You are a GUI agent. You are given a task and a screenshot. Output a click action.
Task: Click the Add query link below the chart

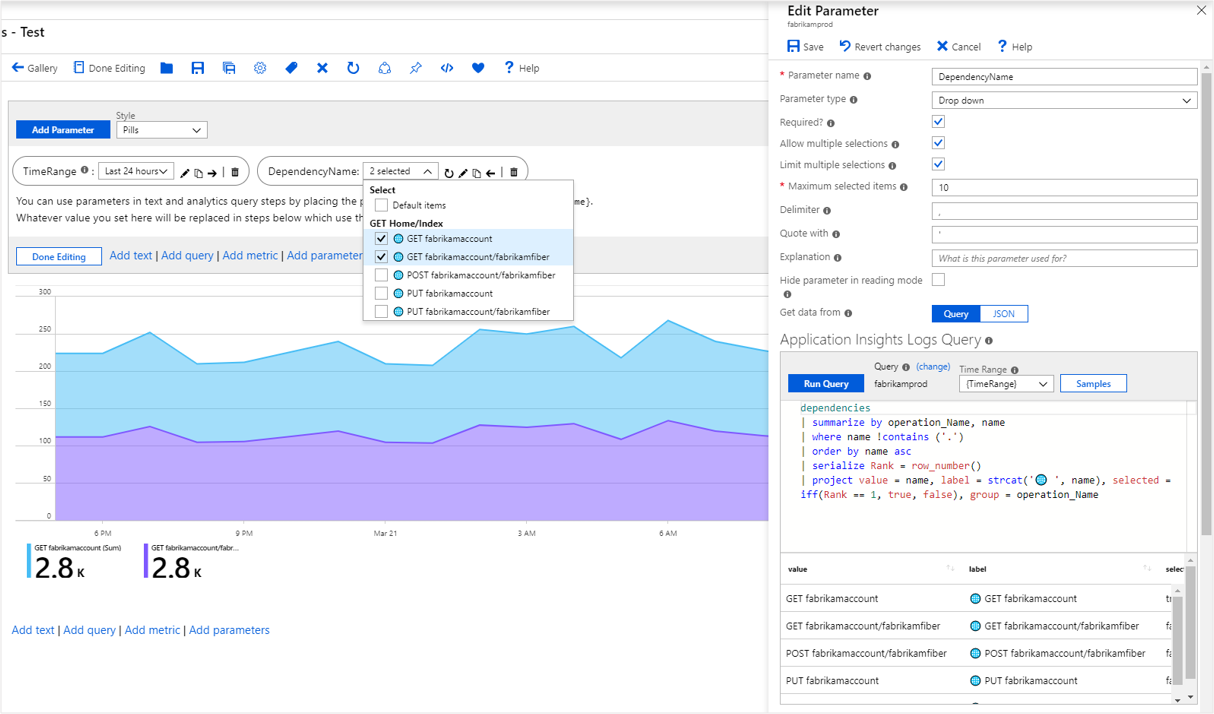coord(89,630)
